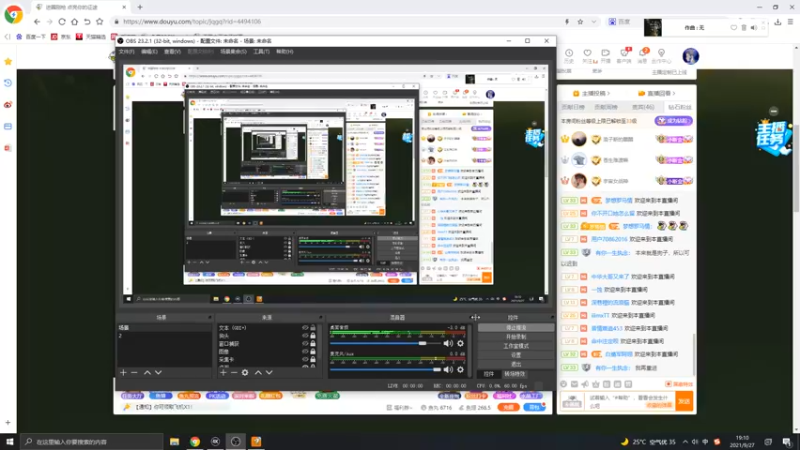Open 消息 messages icon on Douyu

642,56
